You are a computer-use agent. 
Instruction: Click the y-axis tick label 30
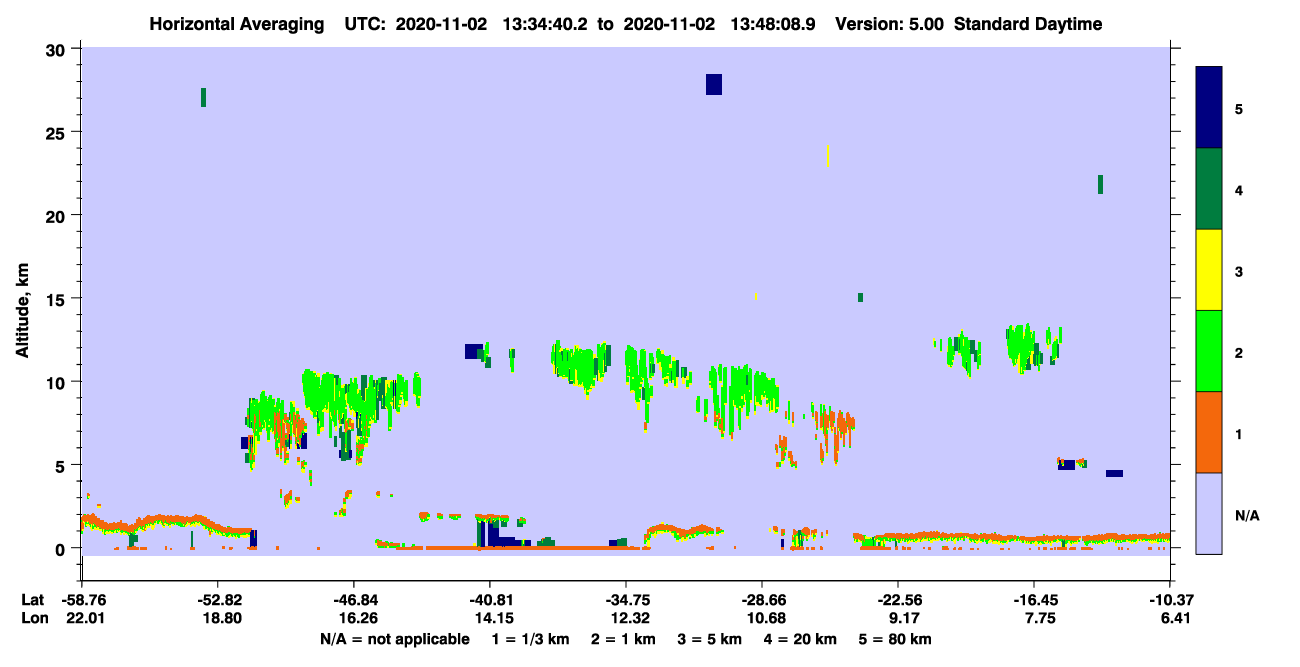(x=58, y=49)
